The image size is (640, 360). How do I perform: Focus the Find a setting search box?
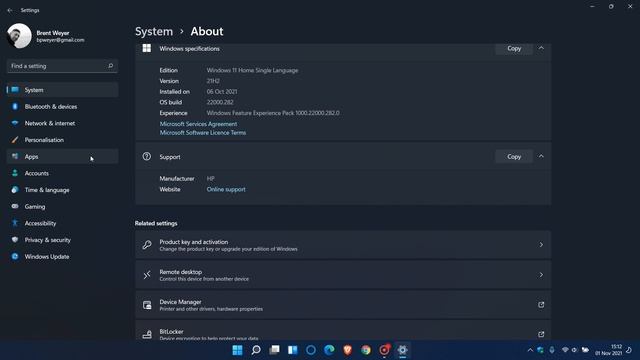click(x=62, y=66)
